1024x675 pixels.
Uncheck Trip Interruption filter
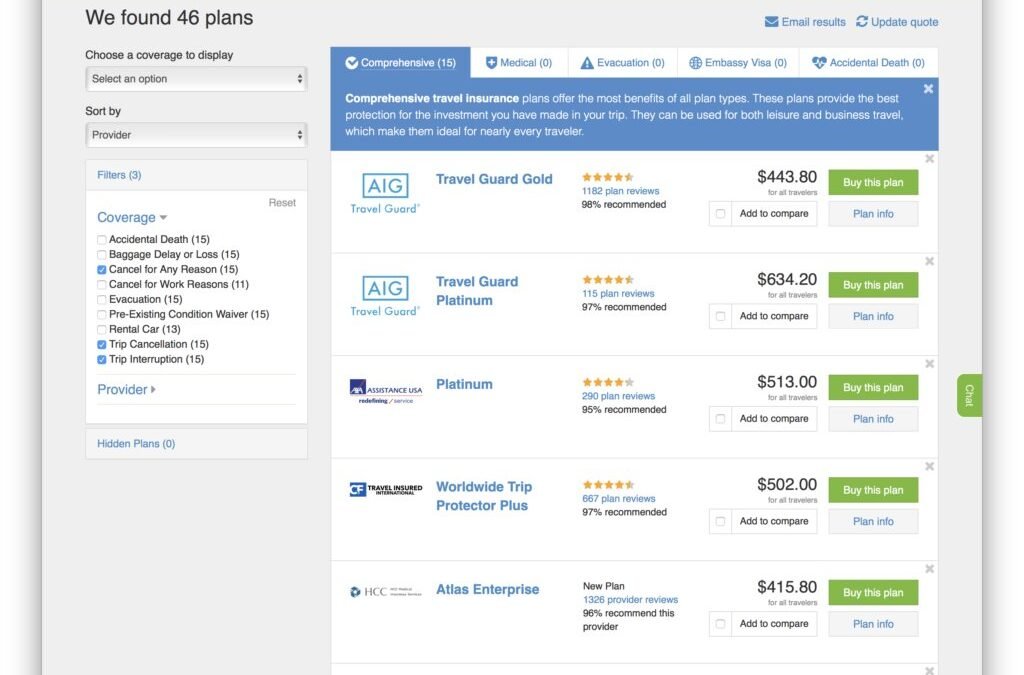101,360
